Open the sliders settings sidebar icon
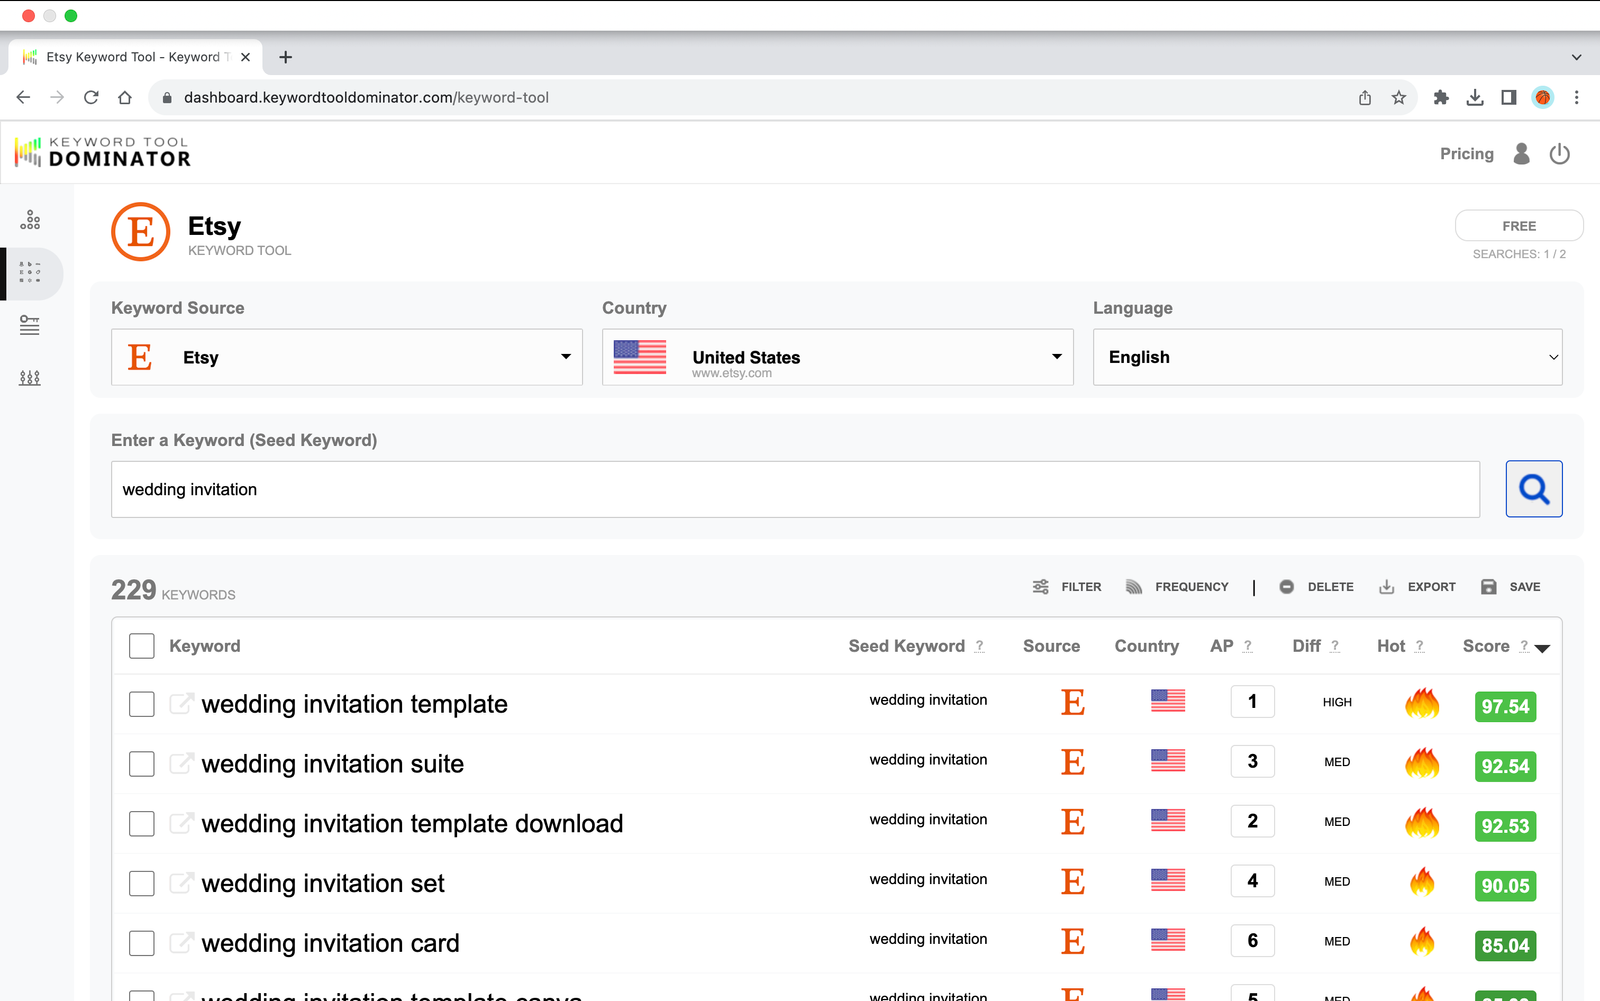The height and width of the screenshot is (1001, 1600). pyautogui.click(x=30, y=378)
